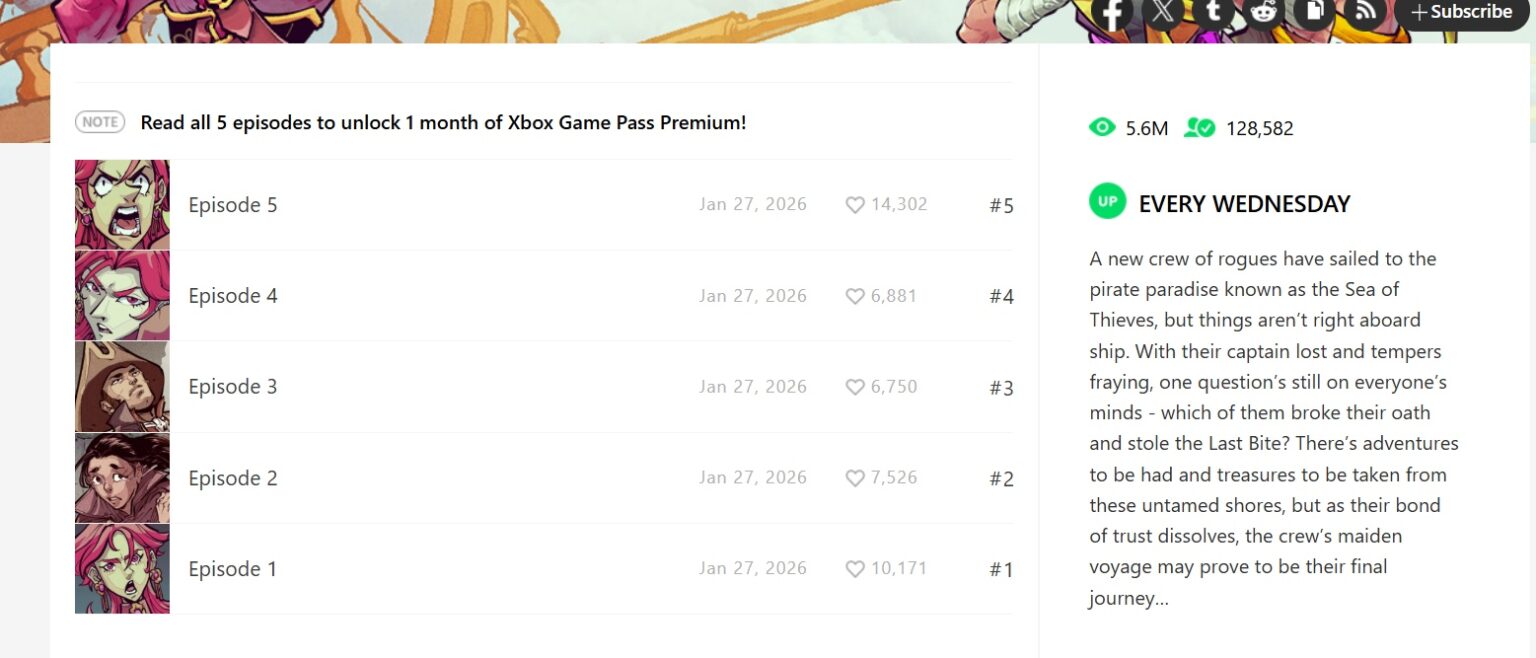Open the Episode 2 title link
Viewport: 1536px width, 658px height.
(x=233, y=478)
